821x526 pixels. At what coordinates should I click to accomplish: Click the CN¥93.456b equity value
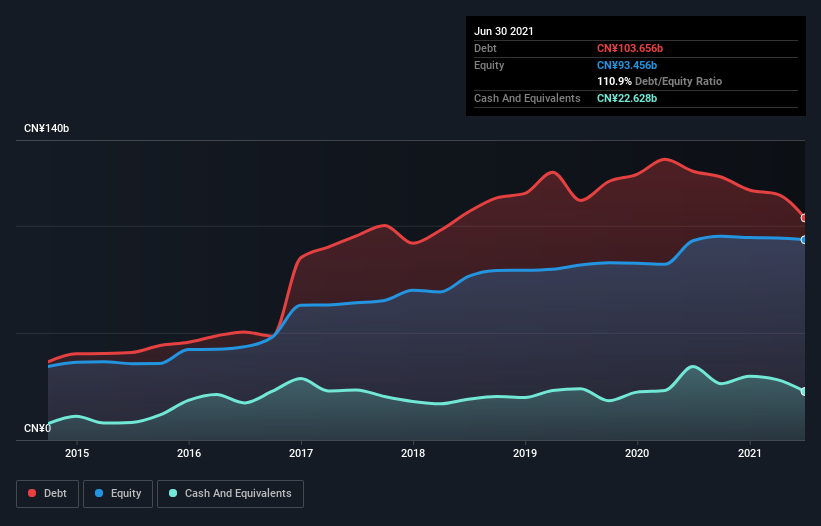627,65
